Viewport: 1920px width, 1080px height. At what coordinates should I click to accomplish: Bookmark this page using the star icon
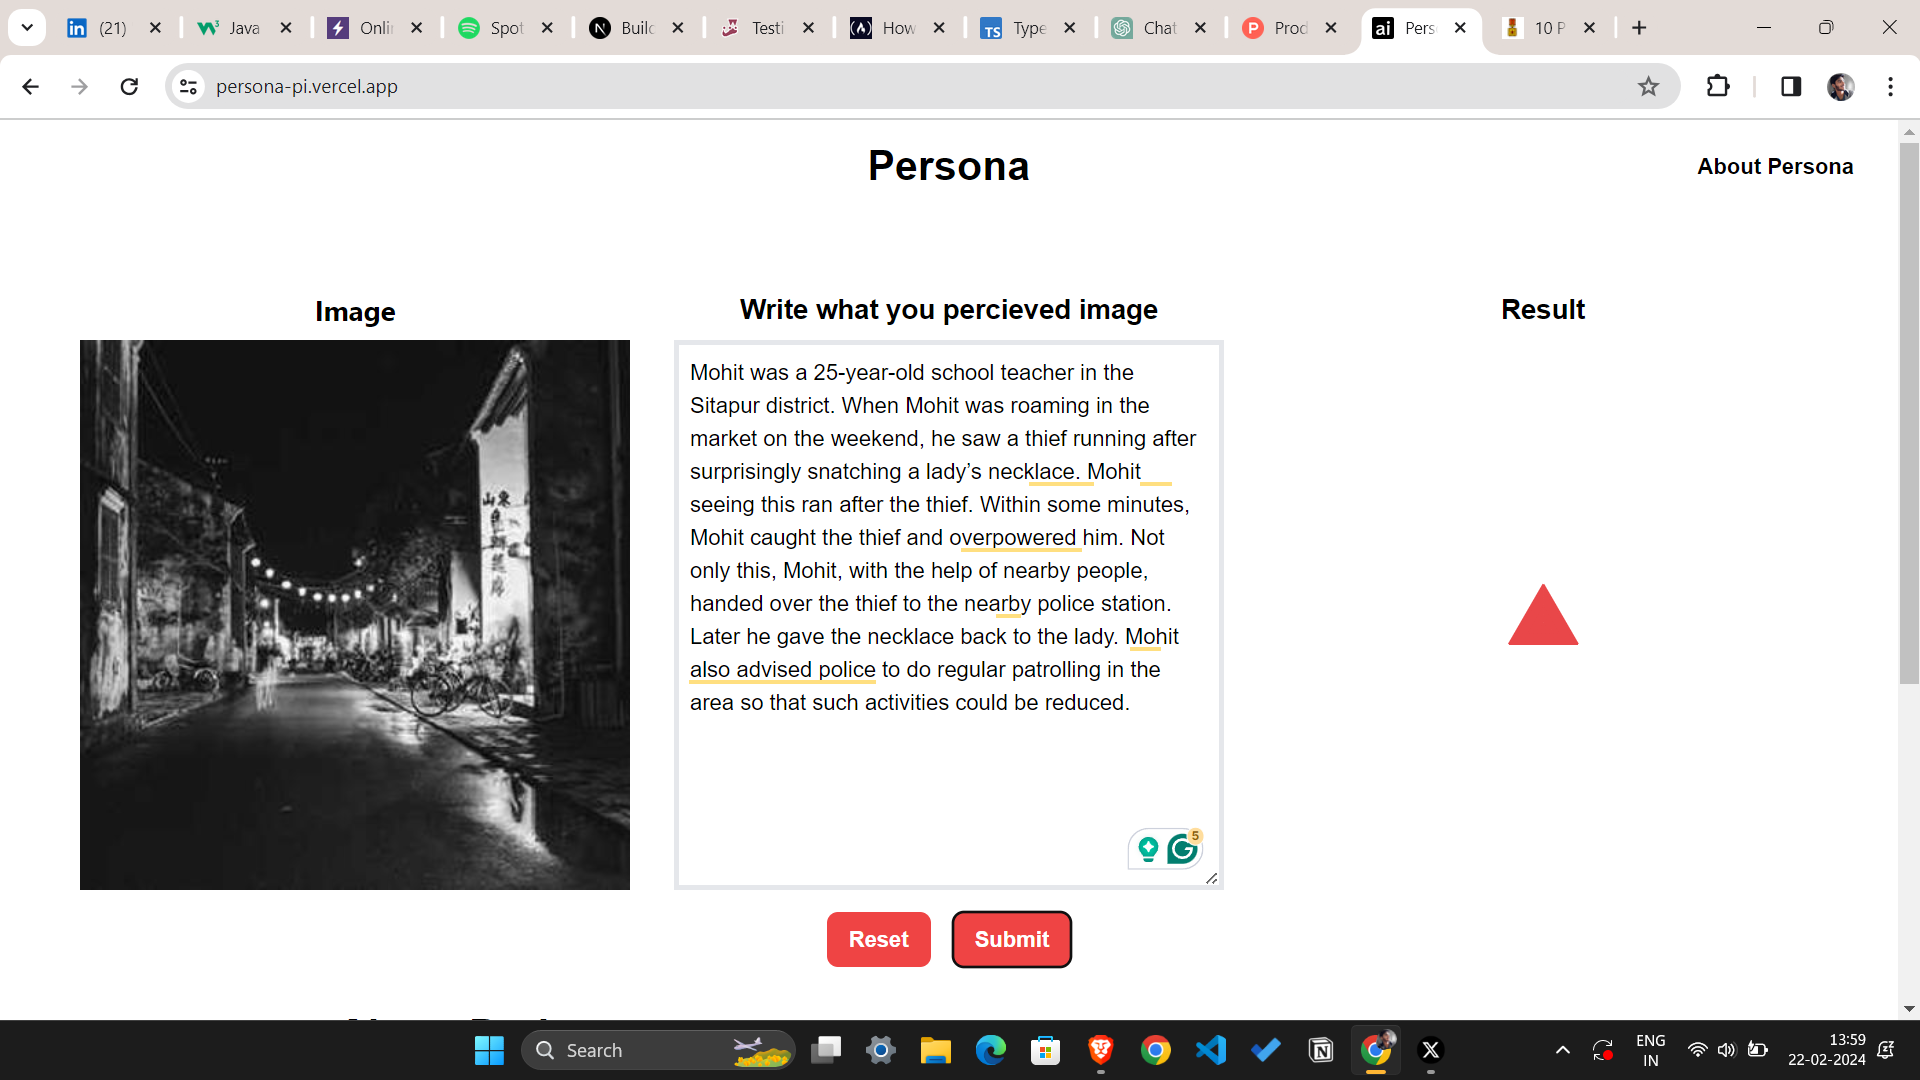point(1648,86)
